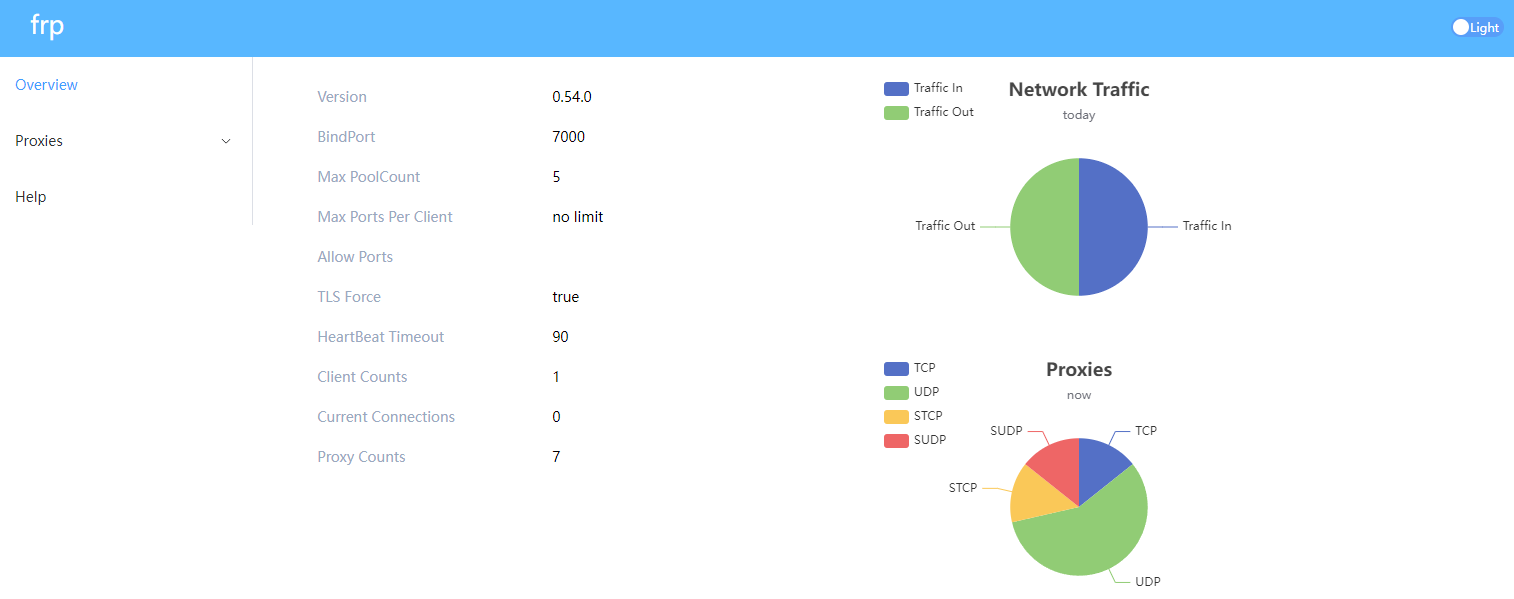Click the Network Traffic chart title
Viewport: 1514px width, 599px height.
click(1079, 90)
